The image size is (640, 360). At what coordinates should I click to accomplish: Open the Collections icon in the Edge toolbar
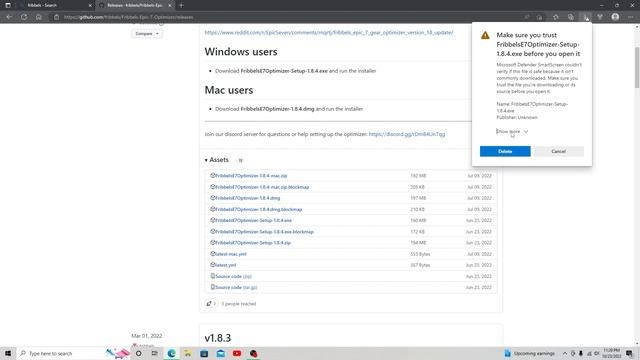(571, 17)
